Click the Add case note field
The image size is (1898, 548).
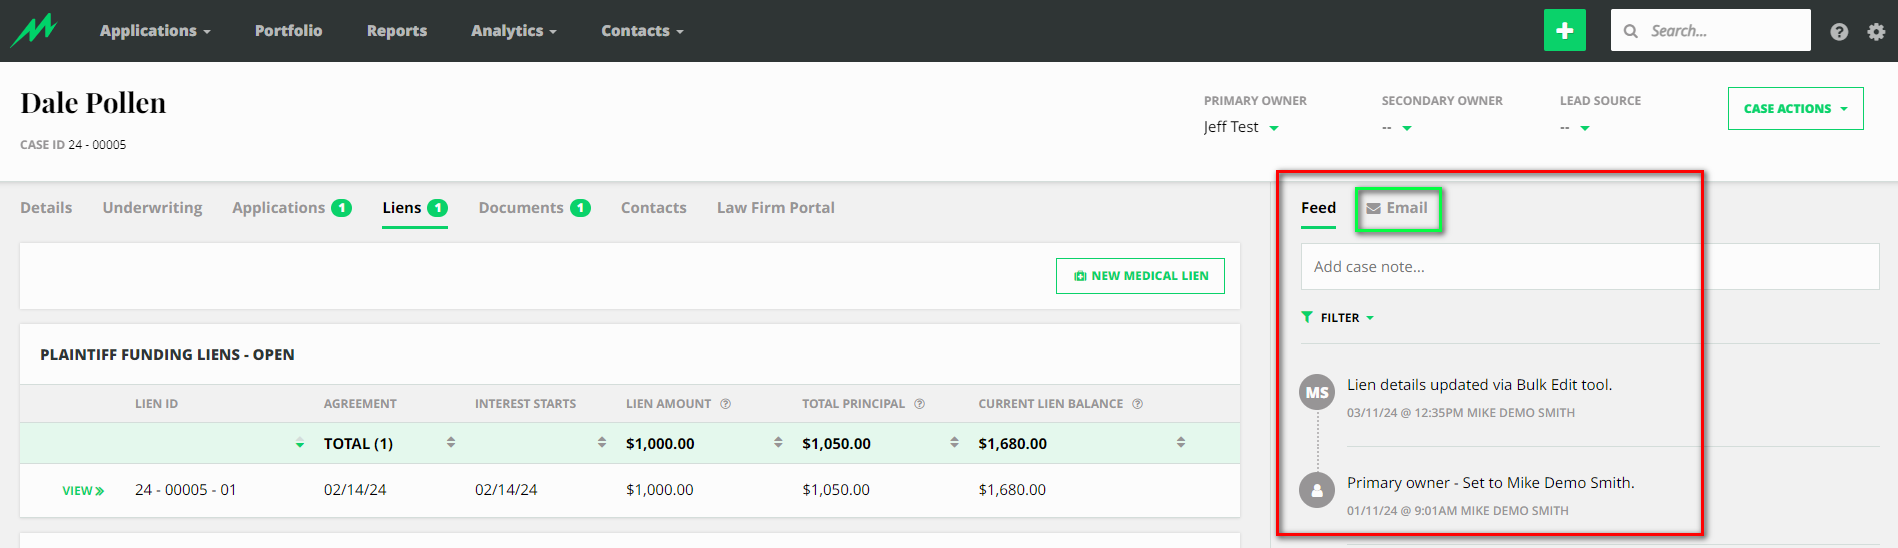[1500, 267]
